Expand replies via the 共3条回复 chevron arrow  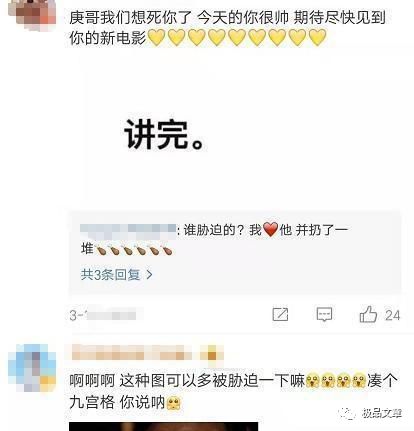(150, 275)
